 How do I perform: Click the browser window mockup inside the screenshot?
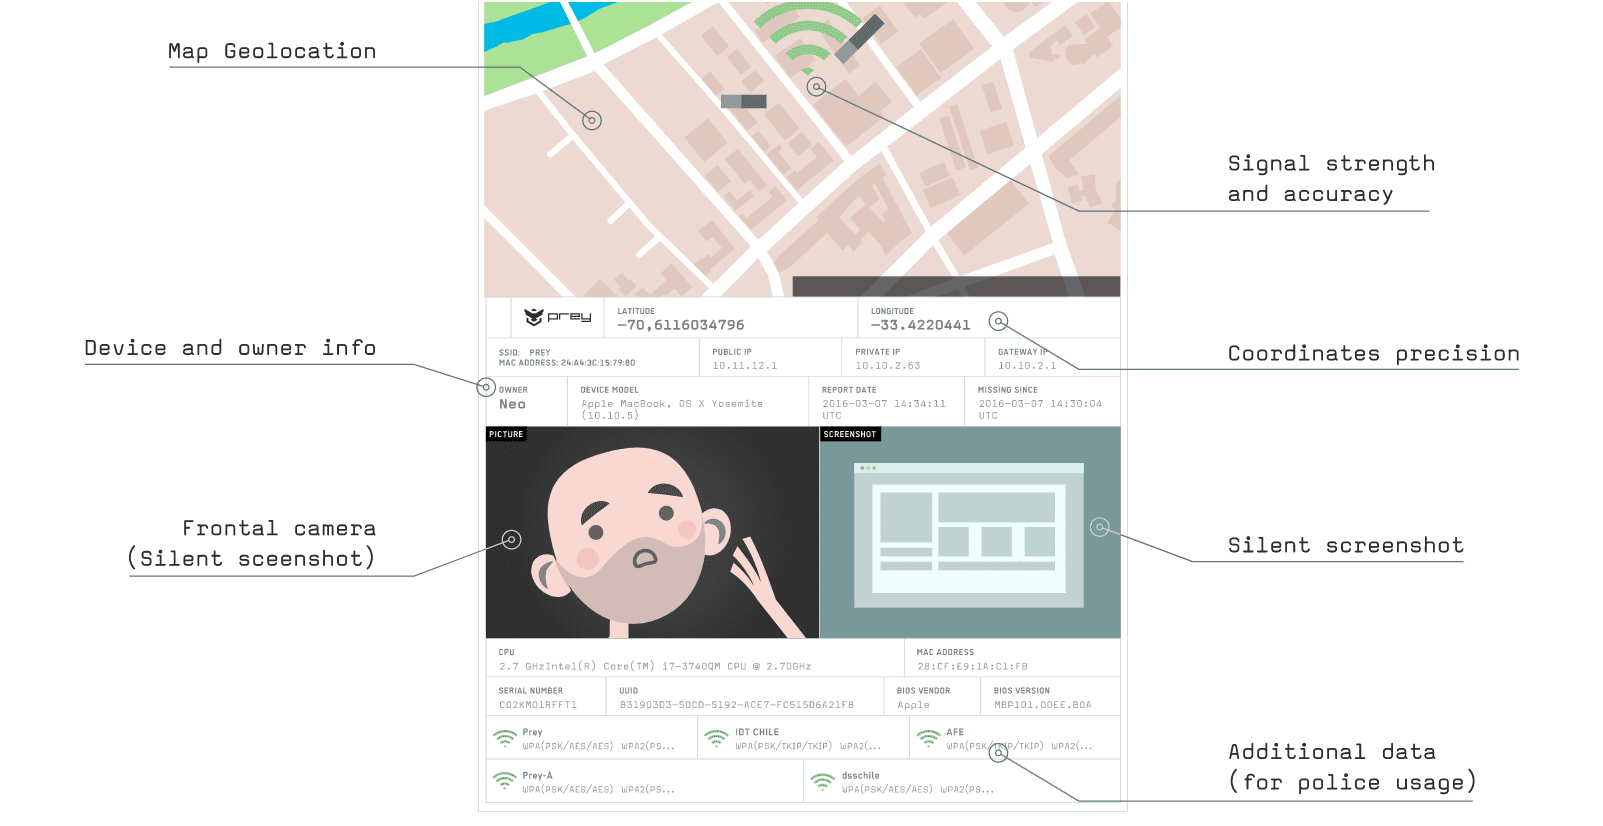click(969, 535)
